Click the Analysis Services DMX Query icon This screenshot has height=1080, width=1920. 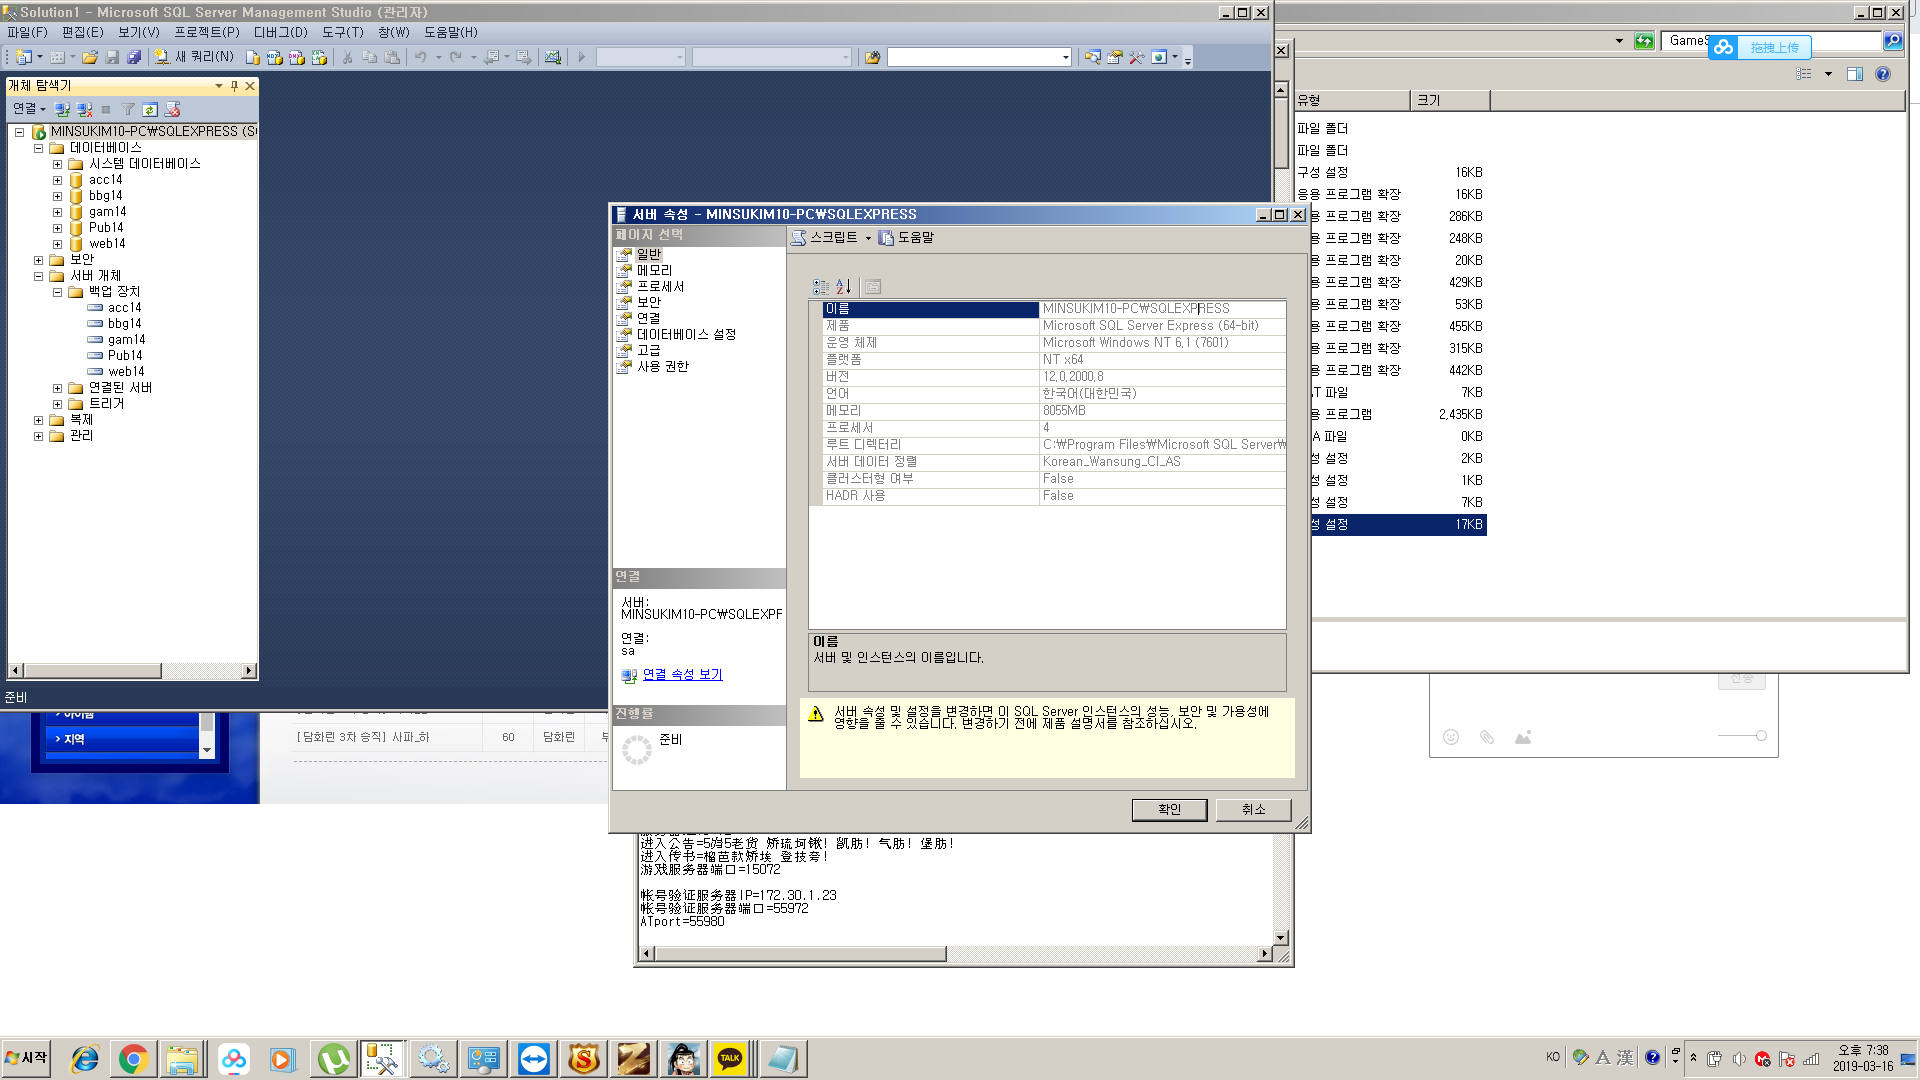[296, 57]
